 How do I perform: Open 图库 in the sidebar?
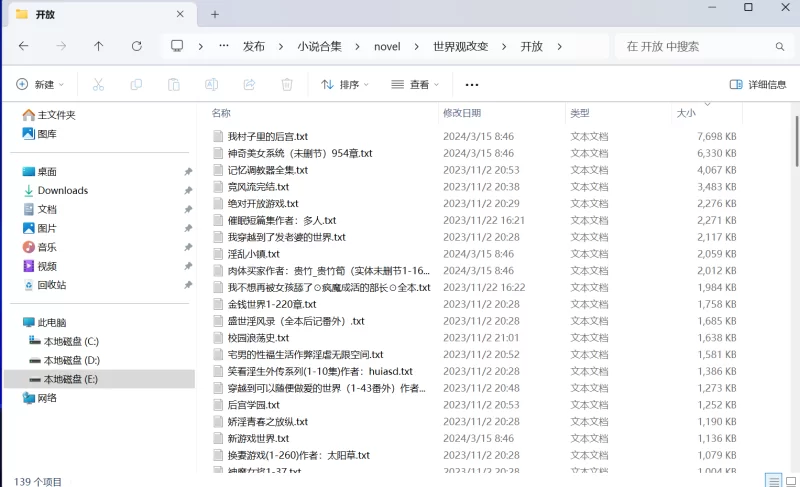(x=39, y=134)
